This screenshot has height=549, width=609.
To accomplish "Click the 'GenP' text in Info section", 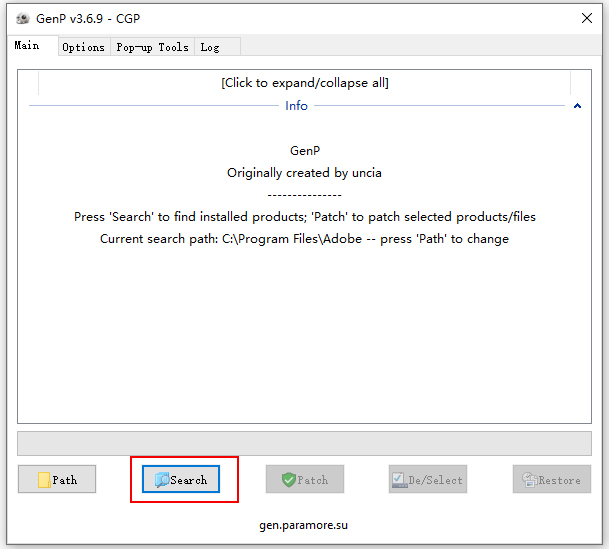I will click(305, 151).
